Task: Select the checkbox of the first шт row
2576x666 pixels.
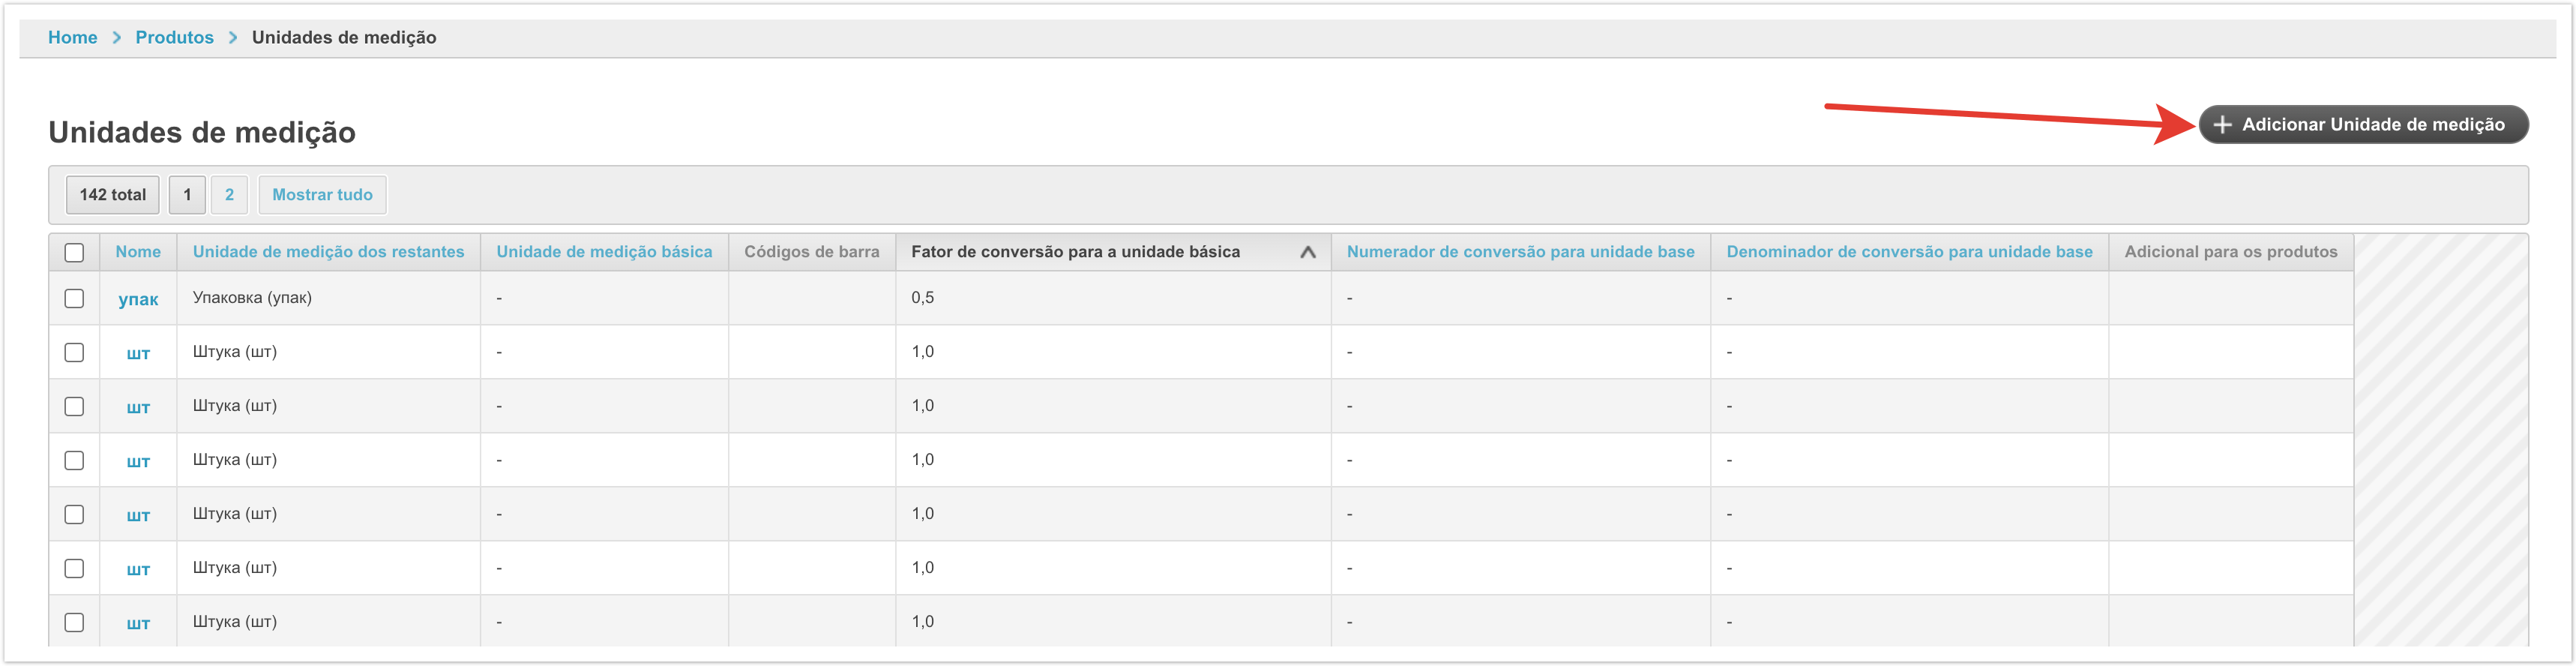Action: [x=74, y=352]
